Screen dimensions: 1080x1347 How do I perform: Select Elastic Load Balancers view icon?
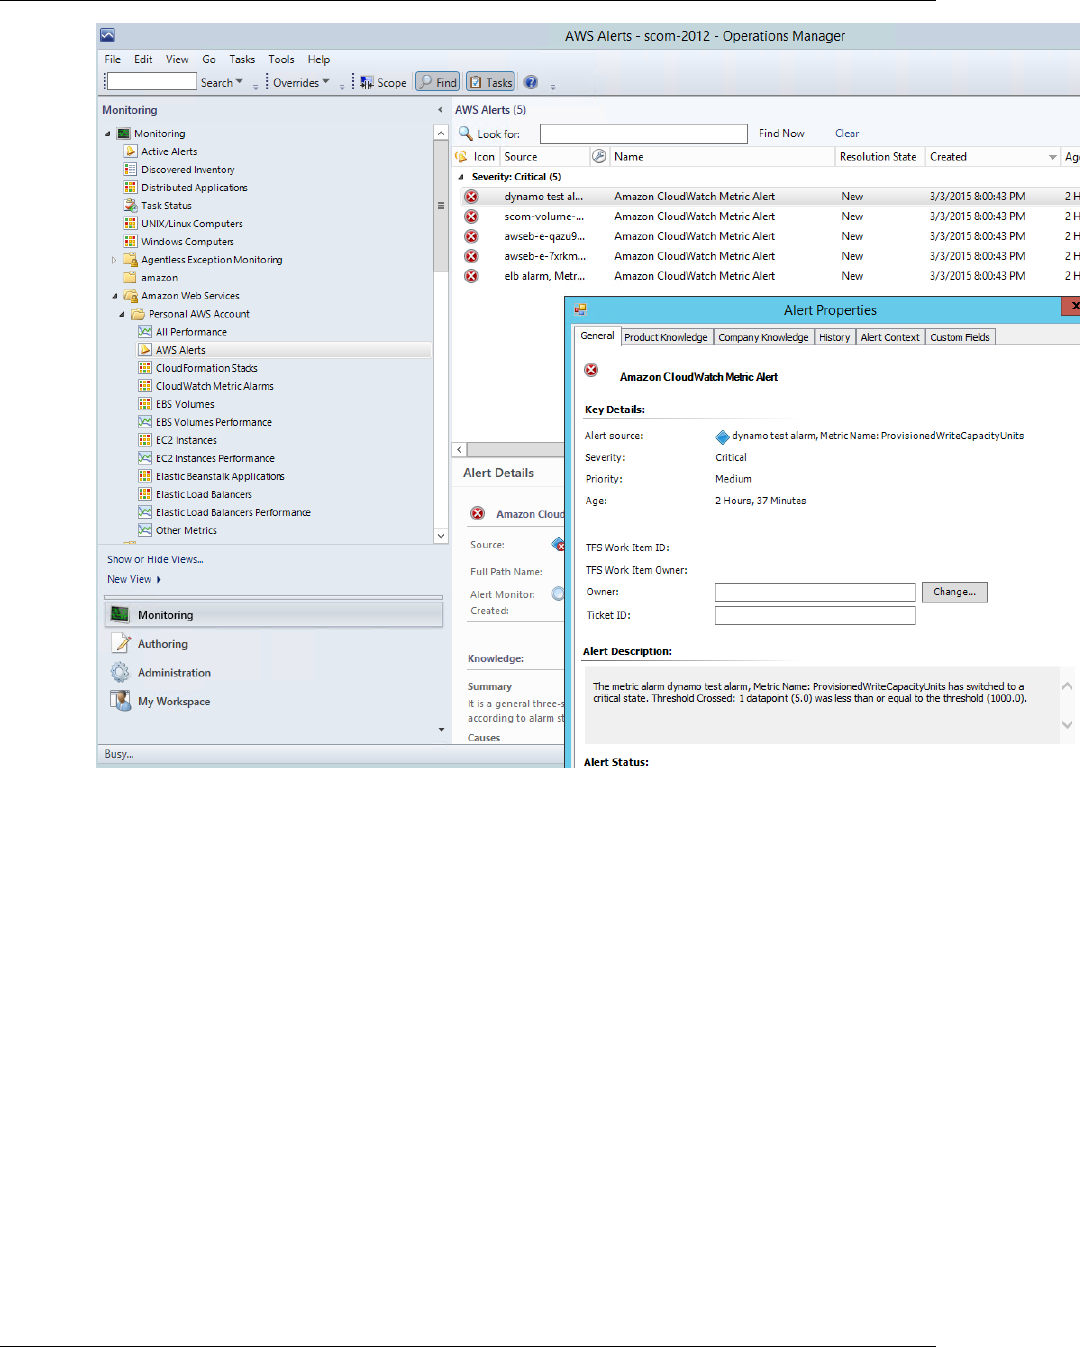145,494
